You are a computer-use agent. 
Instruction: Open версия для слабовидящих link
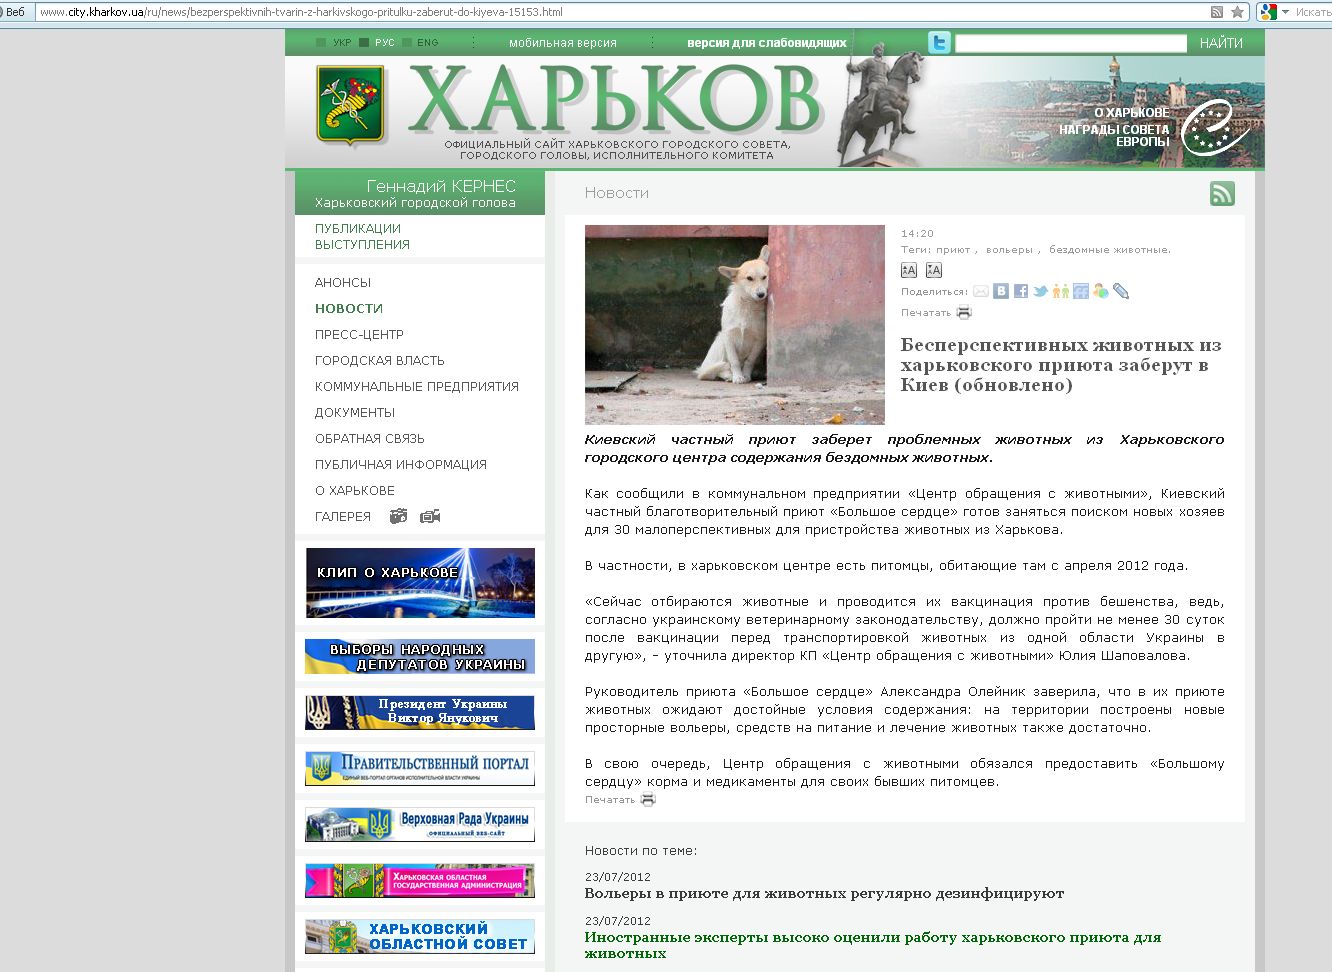point(767,43)
